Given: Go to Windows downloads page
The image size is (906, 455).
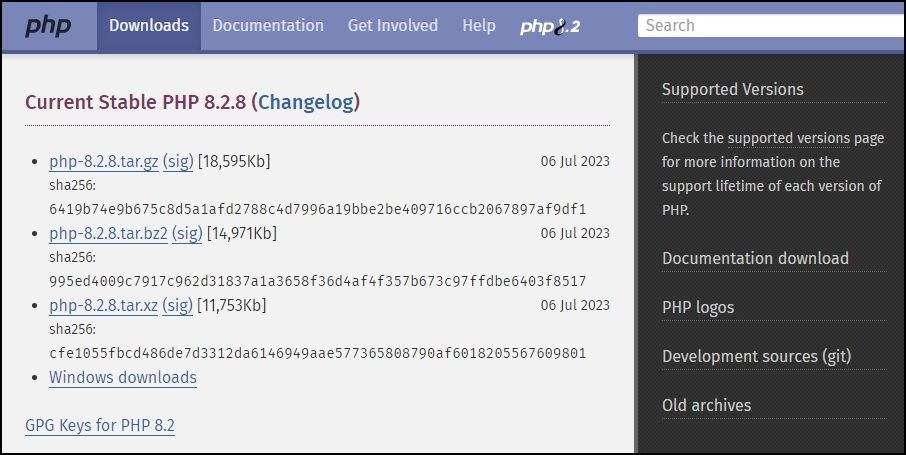Looking at the screenshot, I should (x=123, y=378).
